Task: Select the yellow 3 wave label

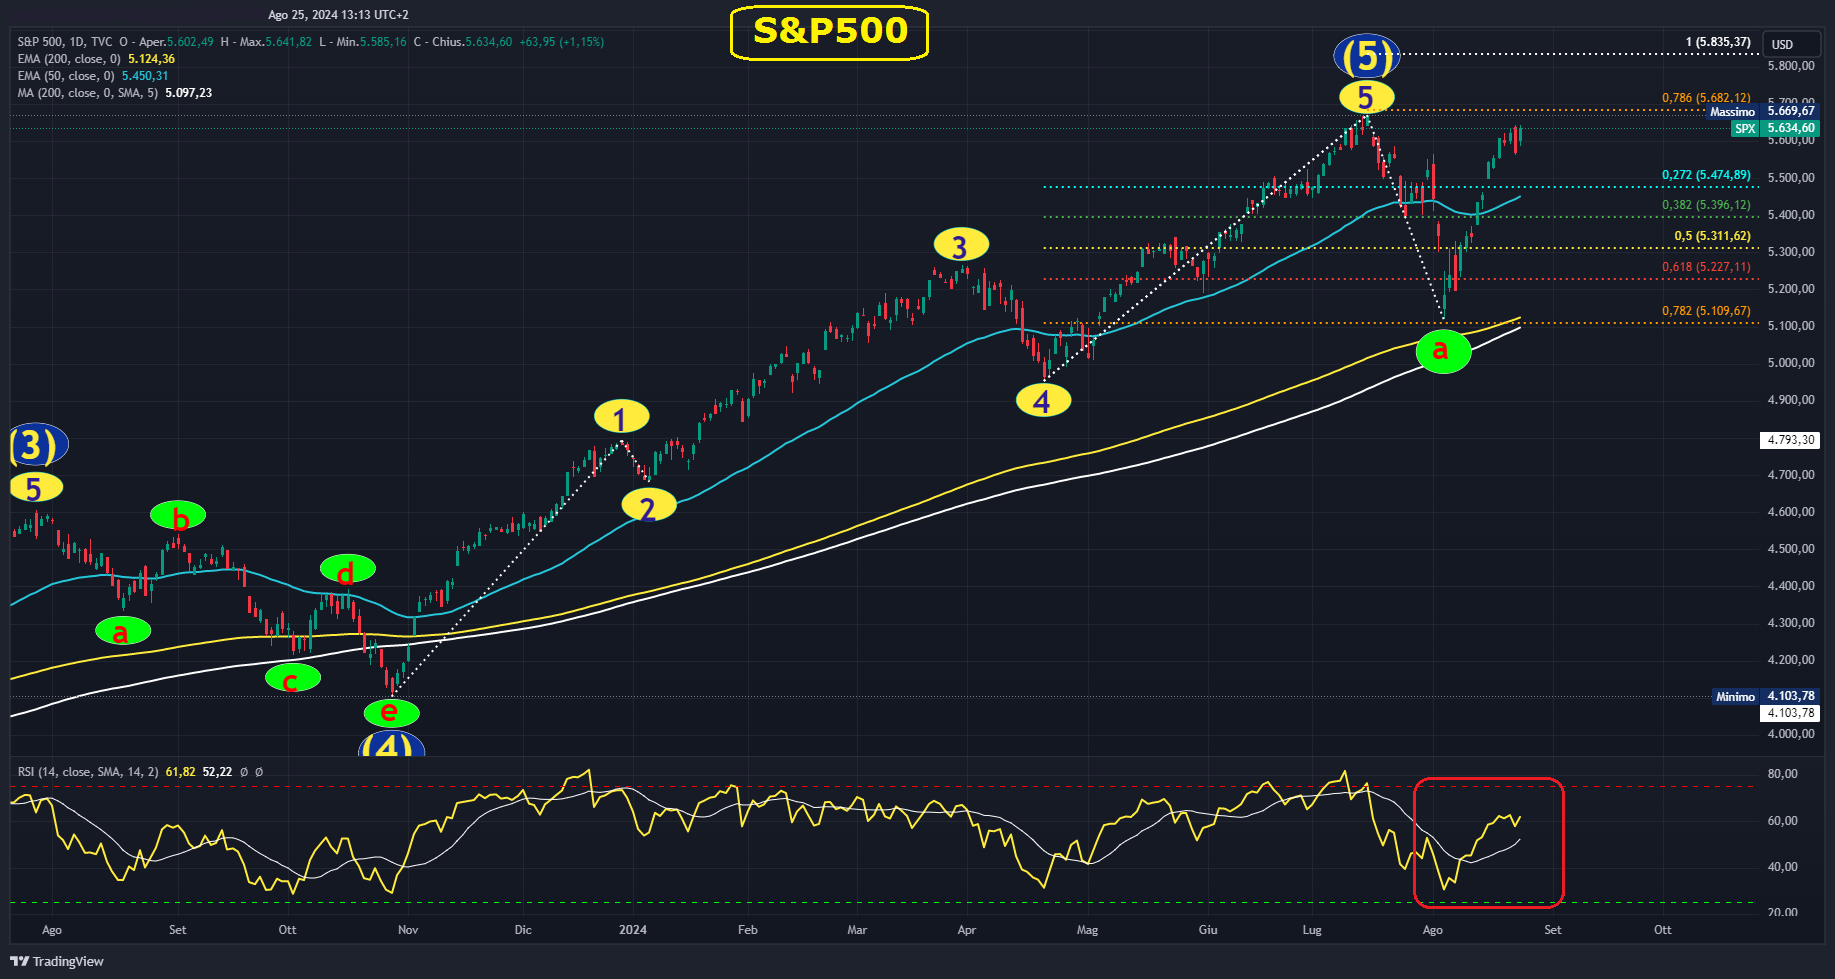Action: [x=961, y=245]
